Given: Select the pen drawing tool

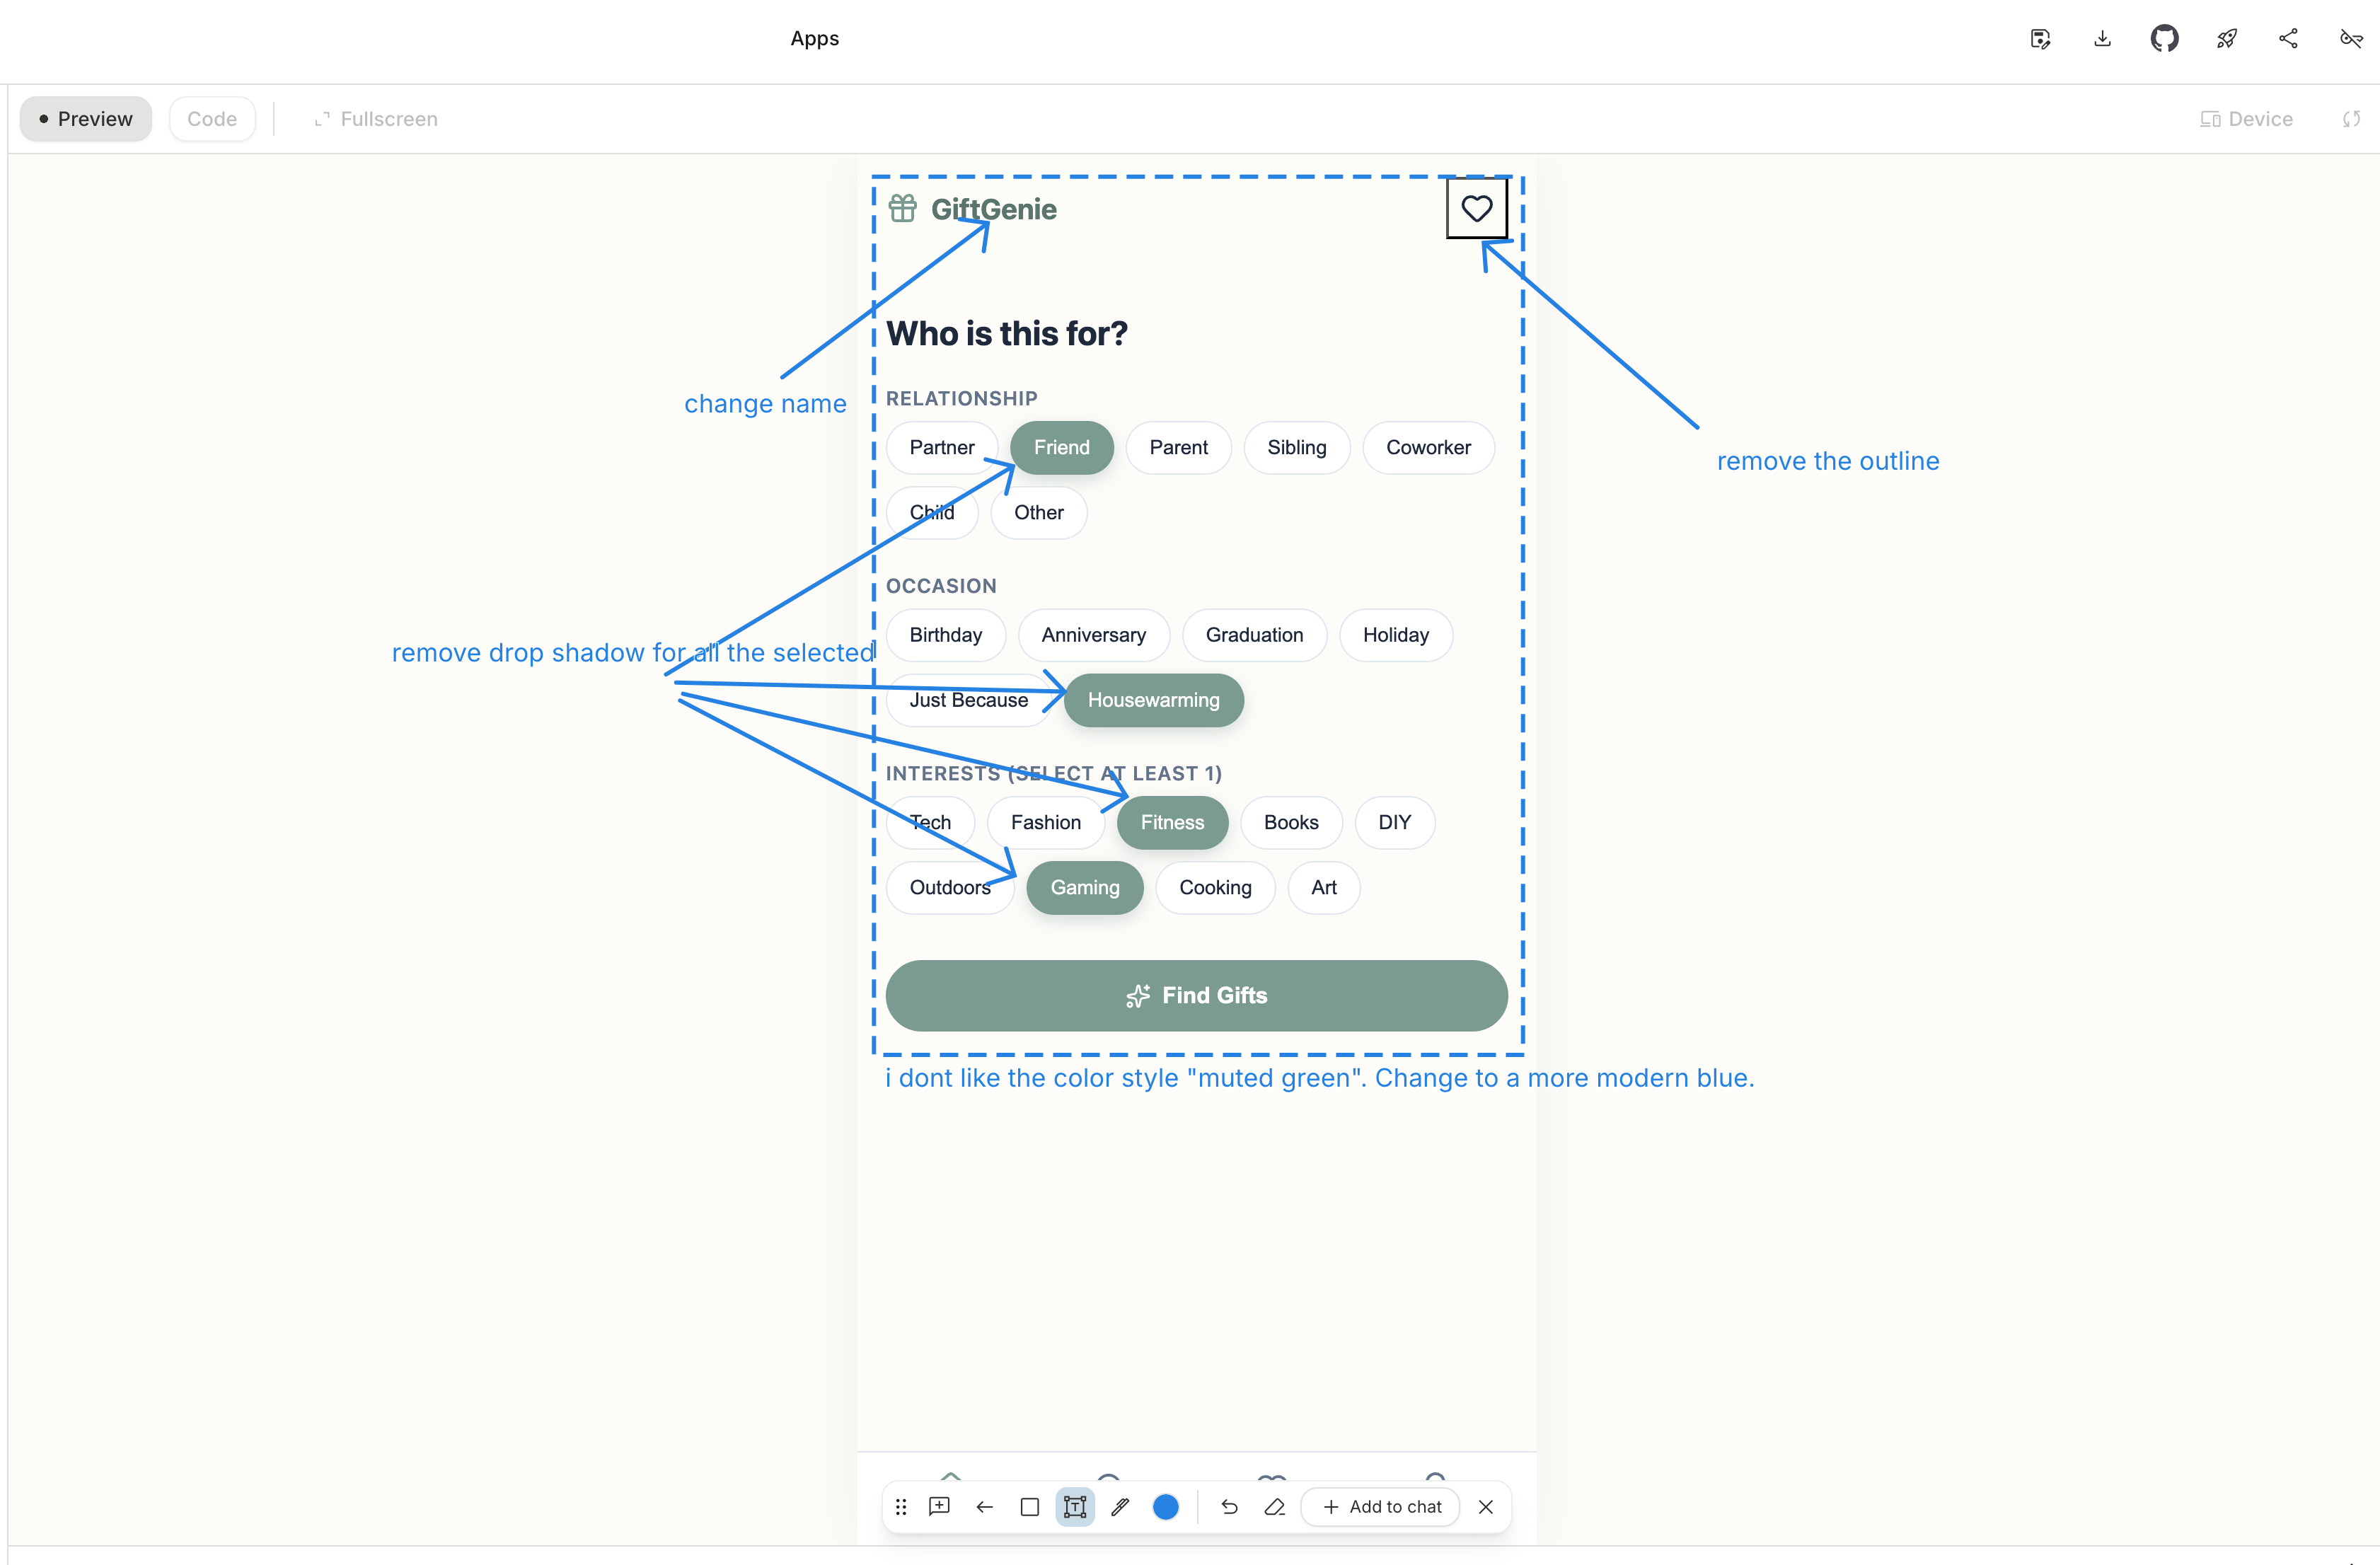Looking at the screenshot, I should click(x=1120, y=1507).
